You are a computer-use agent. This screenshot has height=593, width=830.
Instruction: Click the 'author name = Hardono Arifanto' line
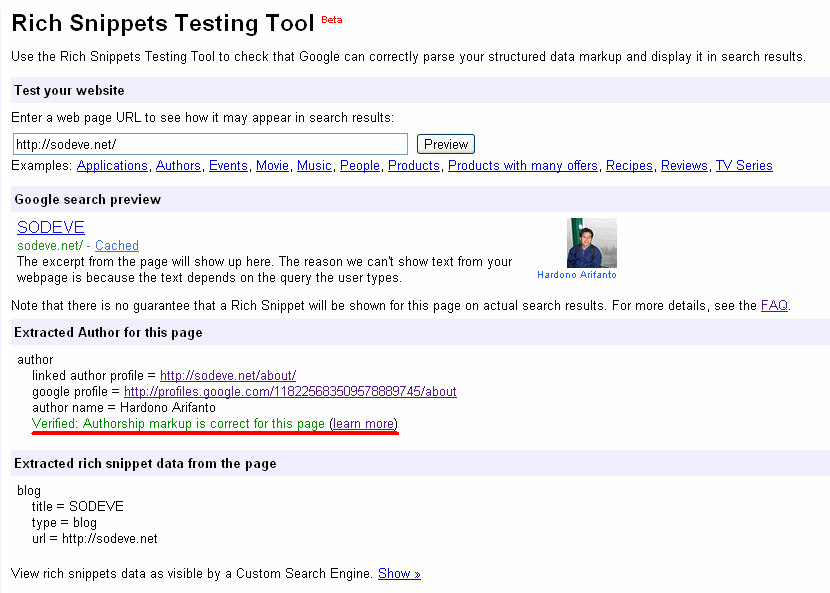click(124, 407)
